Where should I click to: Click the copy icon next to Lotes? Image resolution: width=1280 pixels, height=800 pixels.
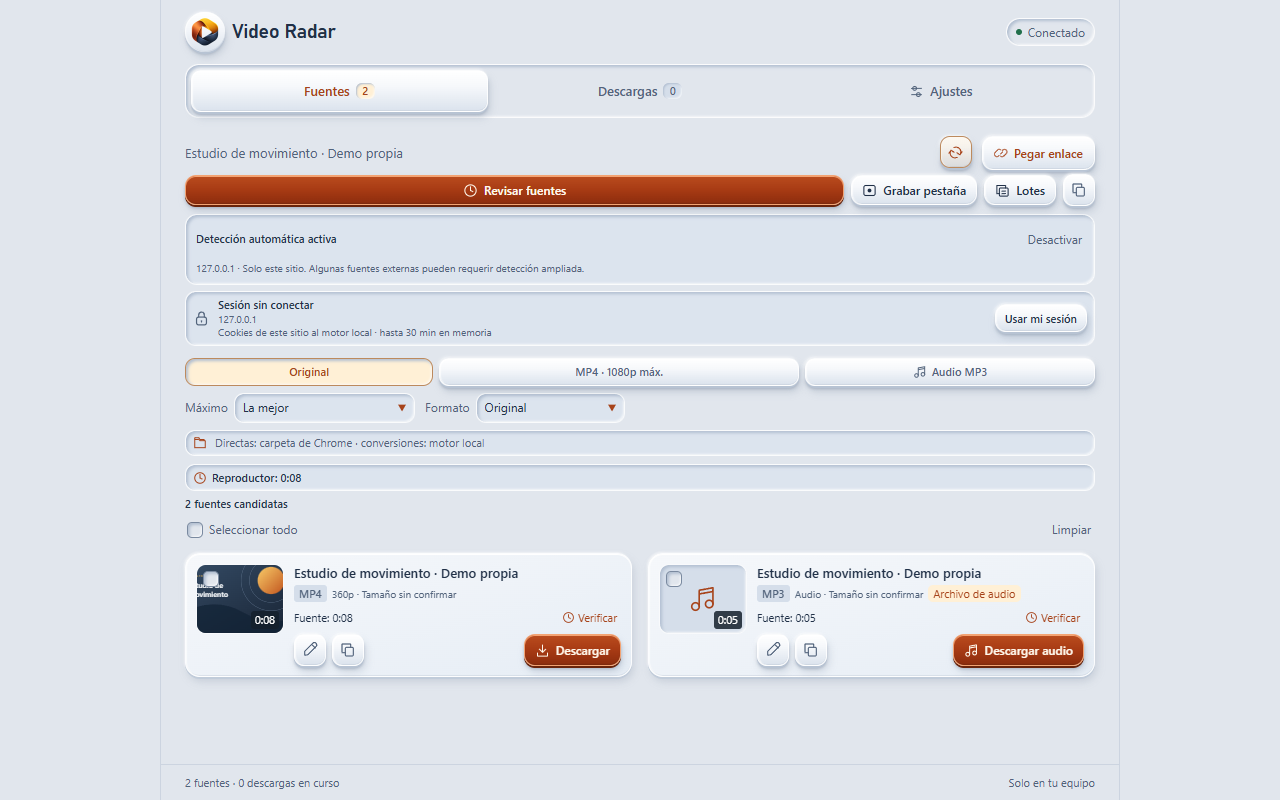(1079, 190)
